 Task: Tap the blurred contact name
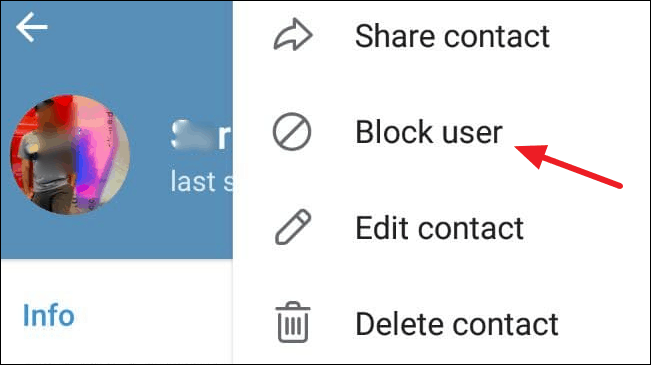200,135
